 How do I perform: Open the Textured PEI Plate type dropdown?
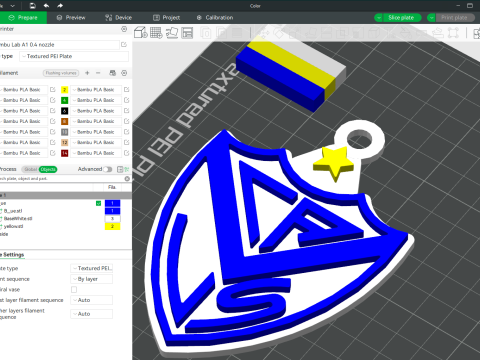74,56
